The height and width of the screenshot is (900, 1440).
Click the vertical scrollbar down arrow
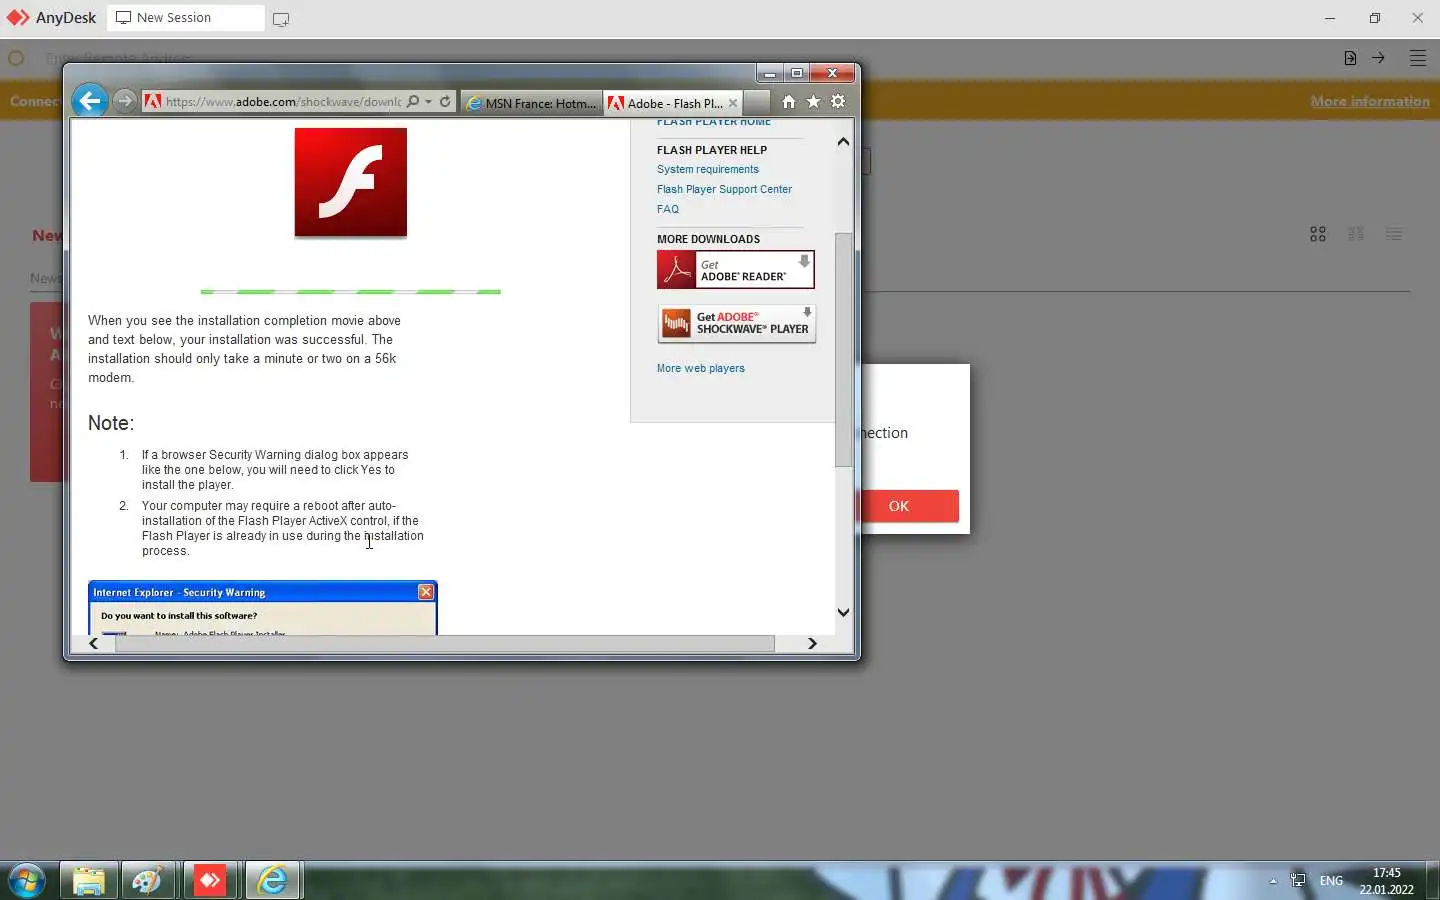point(843,612)
